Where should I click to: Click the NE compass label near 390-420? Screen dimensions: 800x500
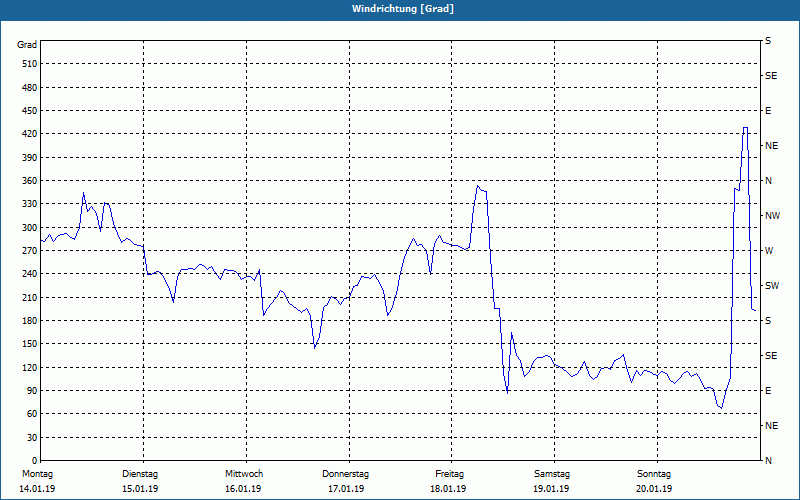(771, 146)
